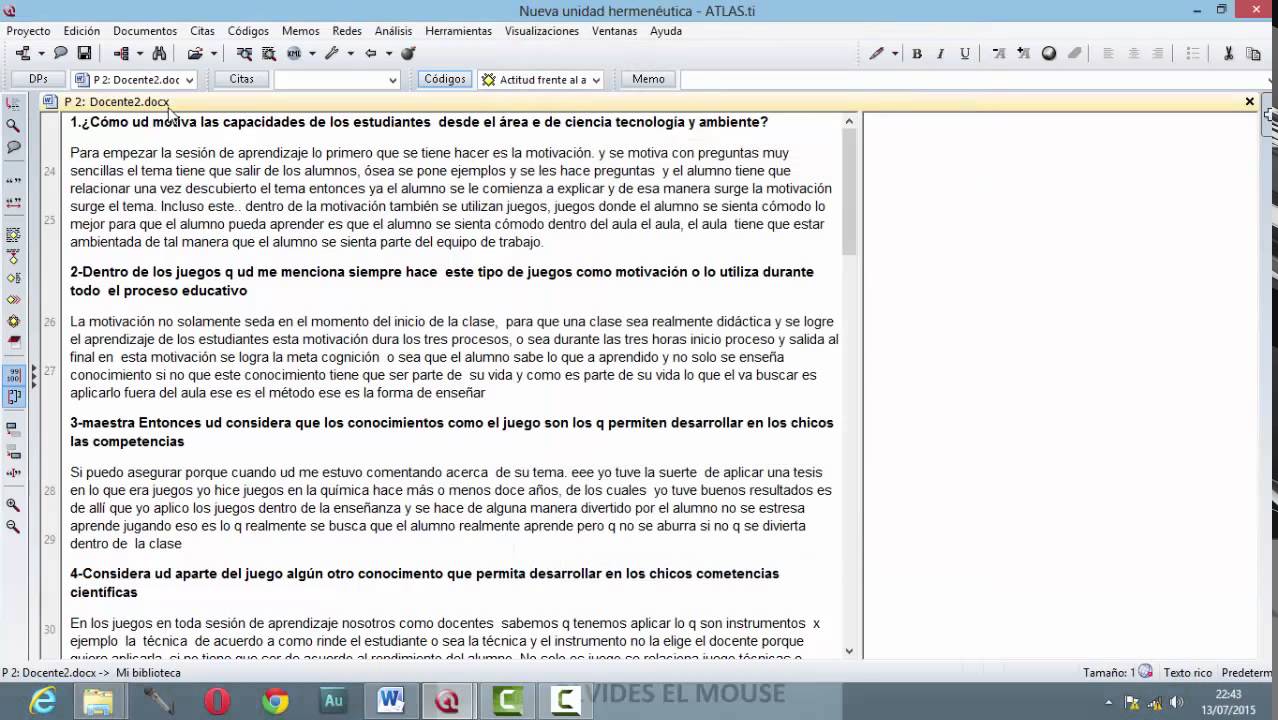The height and width of the screenshot is (720, 1278).
Task: Toggle italic text formatting
Action: tap(940, 54)
